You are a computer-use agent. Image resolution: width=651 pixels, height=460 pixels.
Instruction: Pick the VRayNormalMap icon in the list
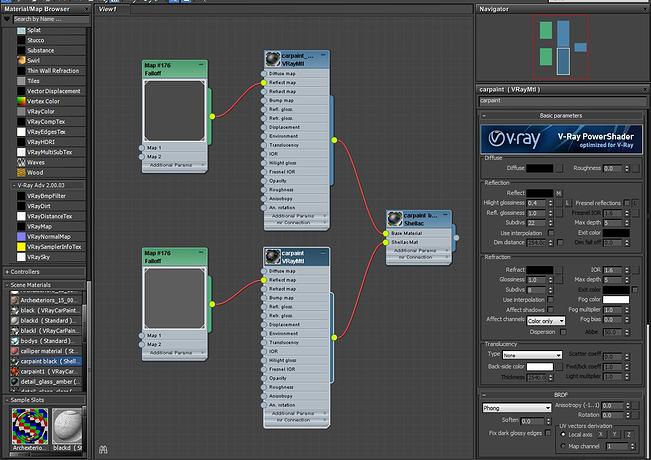point(20,238)
